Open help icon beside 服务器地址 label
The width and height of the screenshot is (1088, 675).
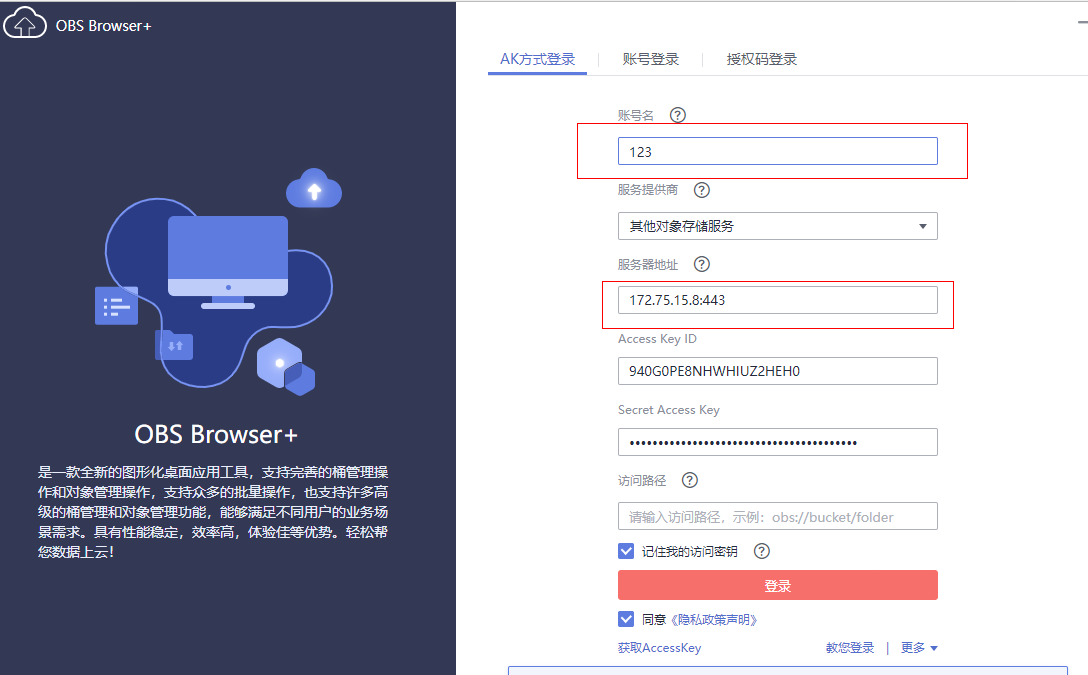point(702,264)
